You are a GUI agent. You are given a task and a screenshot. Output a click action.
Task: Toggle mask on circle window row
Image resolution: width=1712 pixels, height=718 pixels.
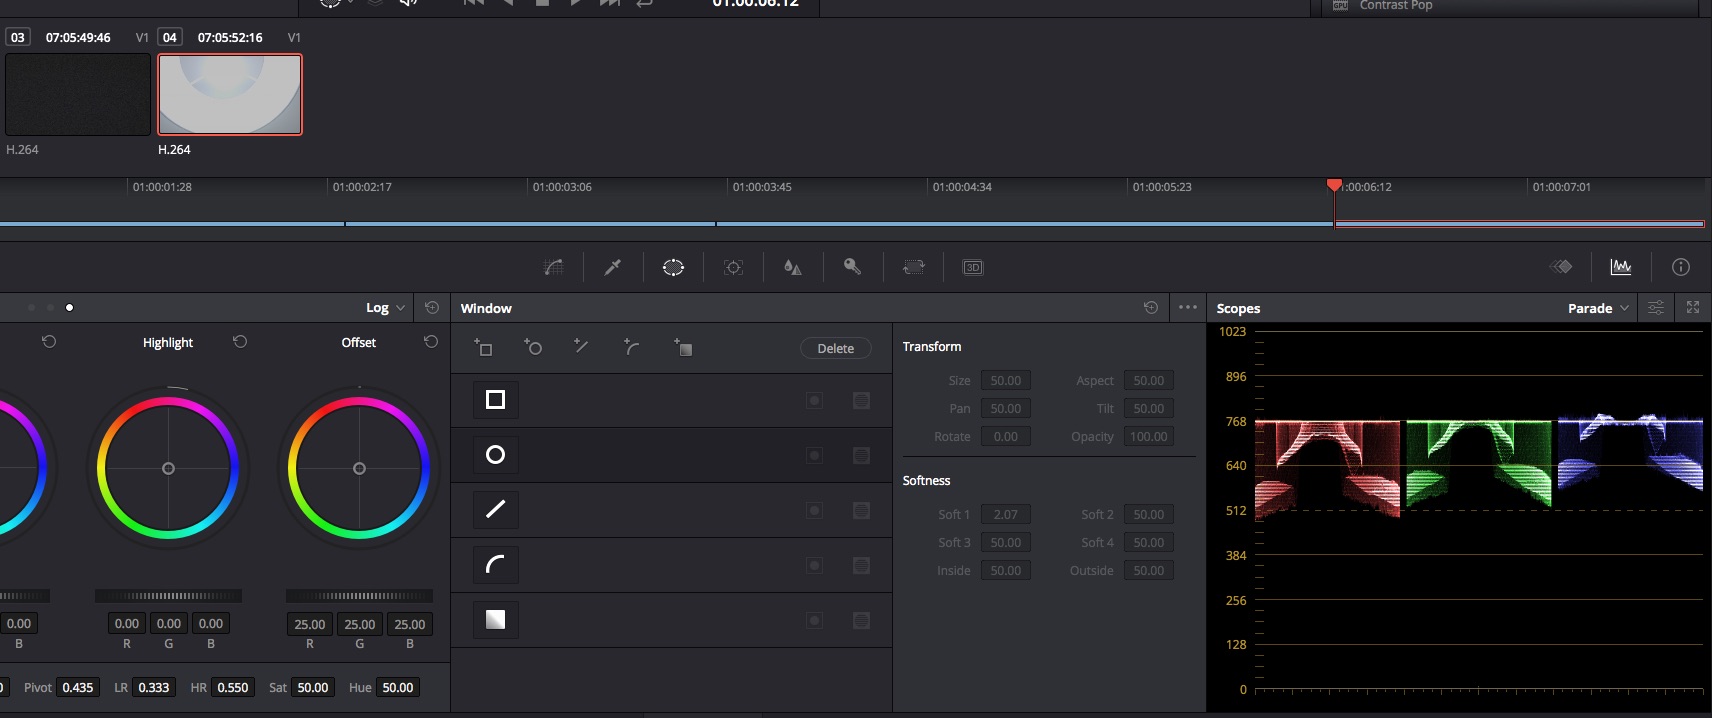pyautogui.click(x=861, y=455)
